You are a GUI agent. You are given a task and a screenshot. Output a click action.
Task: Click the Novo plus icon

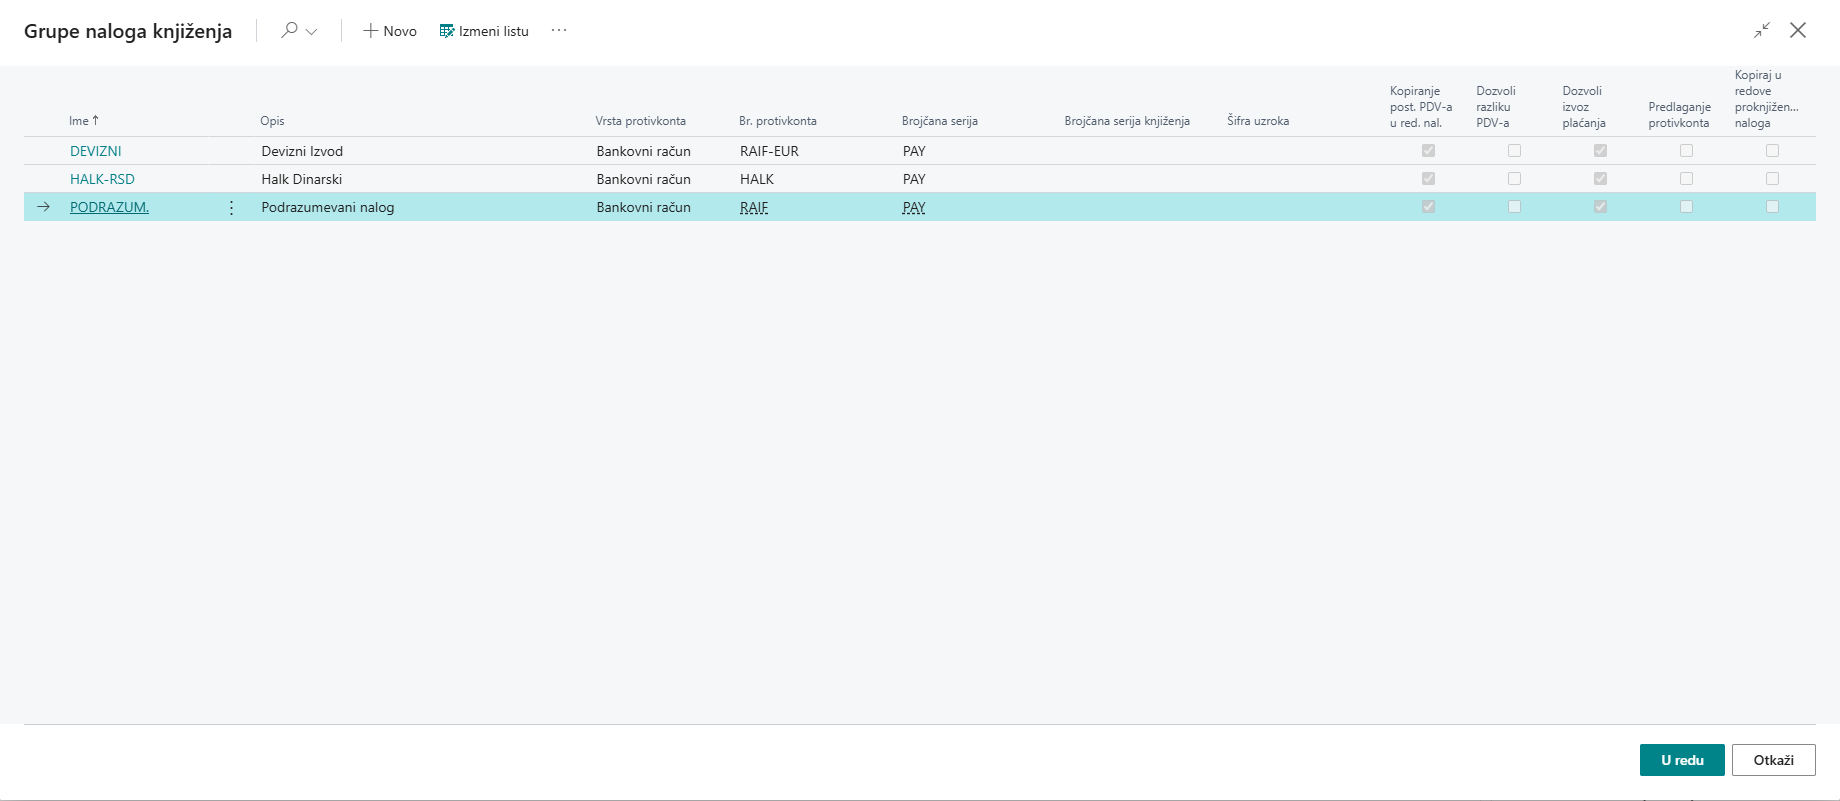(370, 31)
